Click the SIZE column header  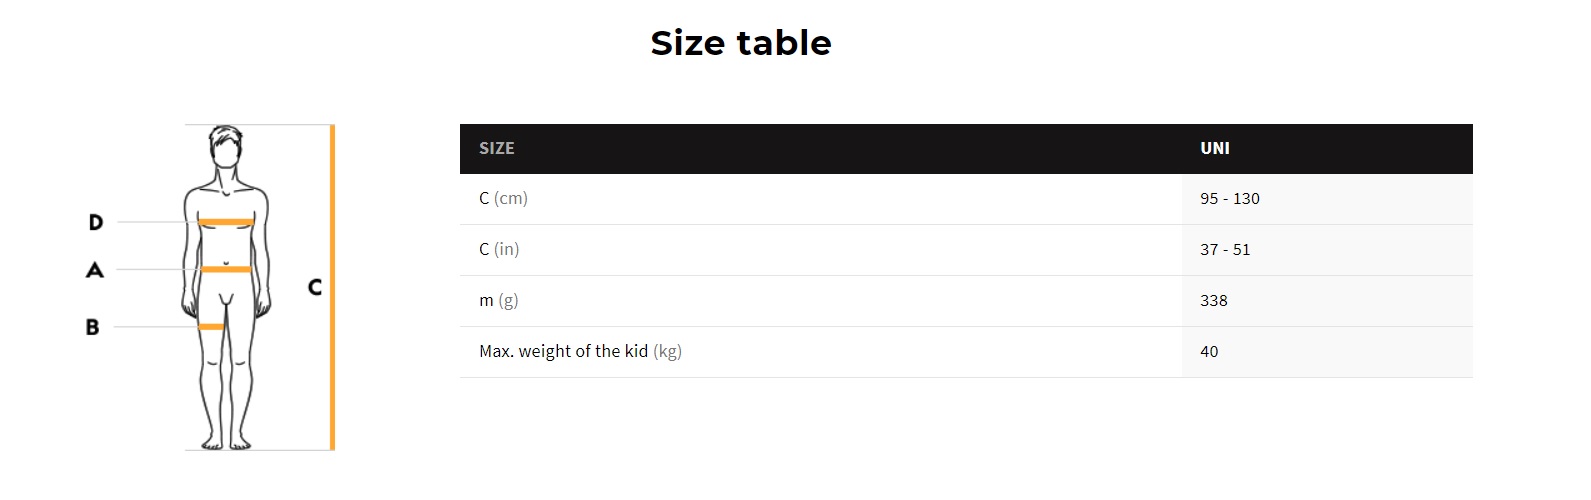pos(496,148)
